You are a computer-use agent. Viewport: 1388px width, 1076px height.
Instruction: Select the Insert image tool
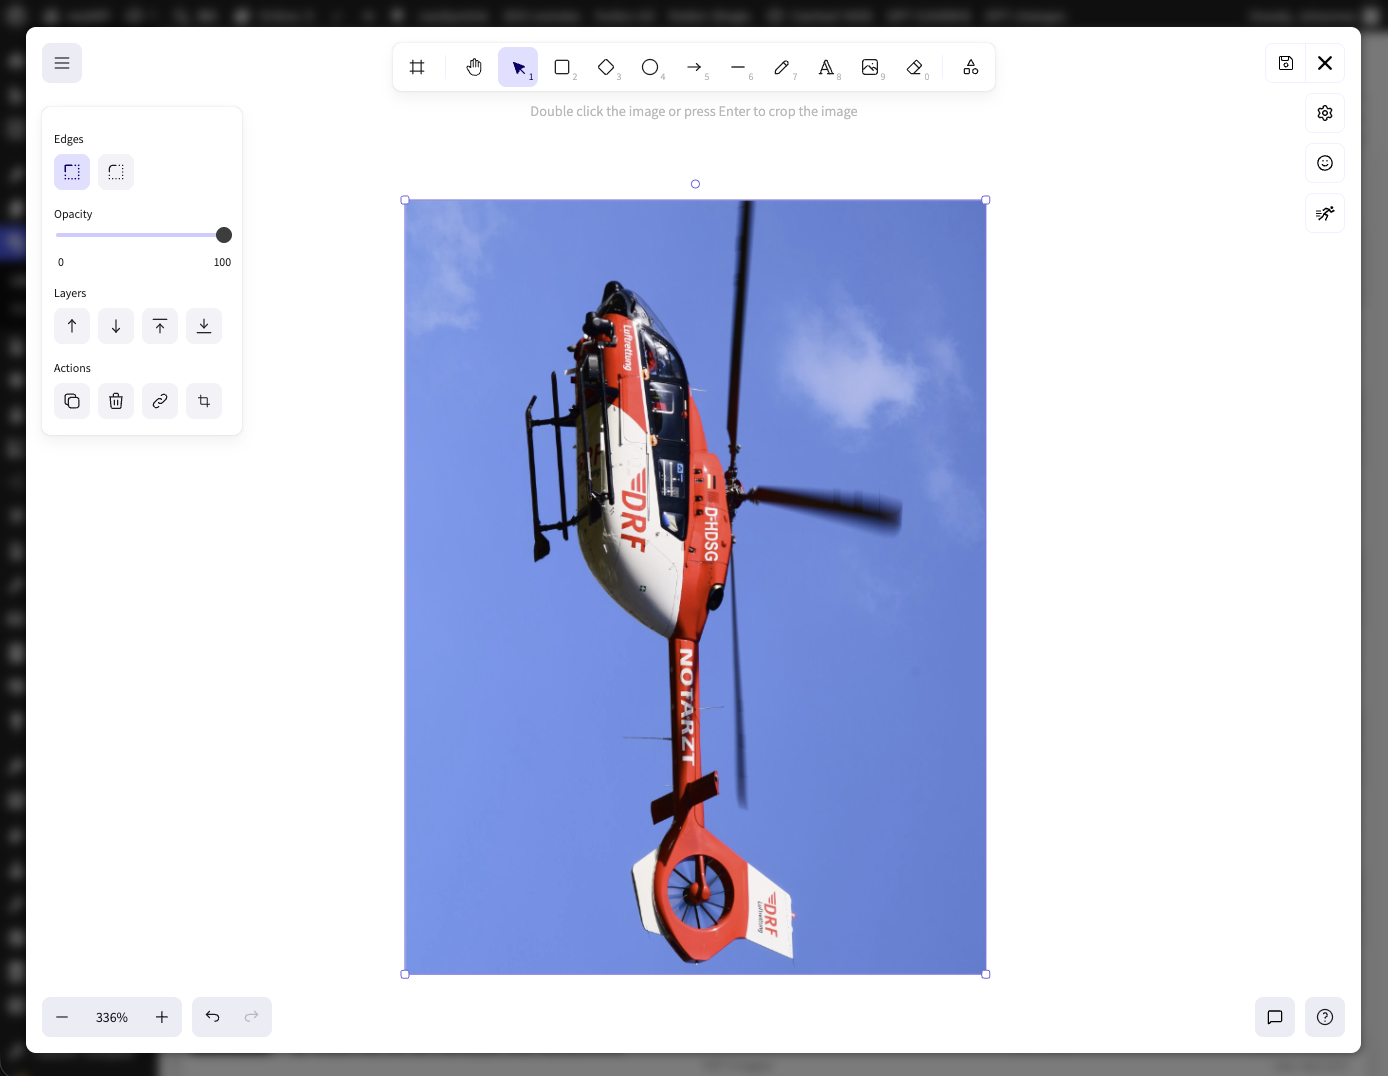[870, 67]
